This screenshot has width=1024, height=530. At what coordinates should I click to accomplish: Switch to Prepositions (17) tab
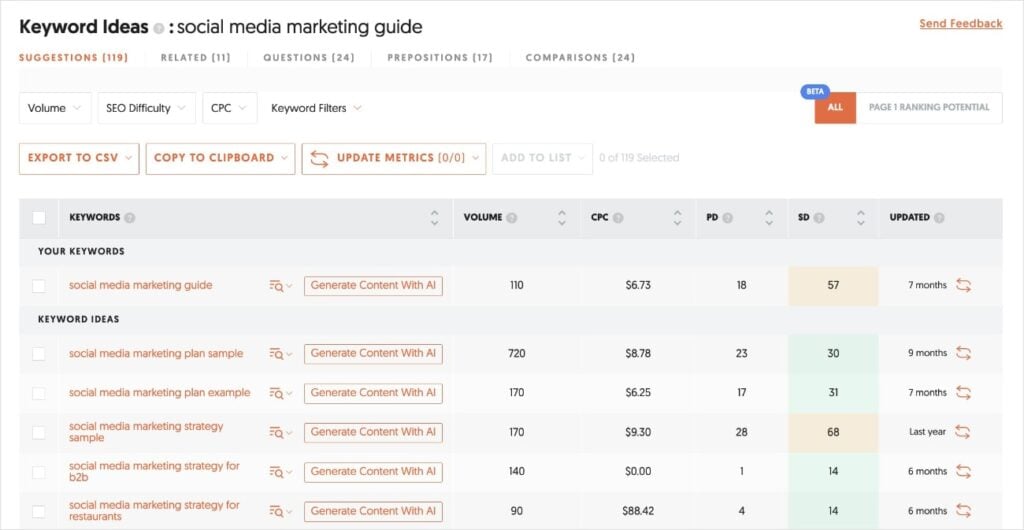pos(440,57)
